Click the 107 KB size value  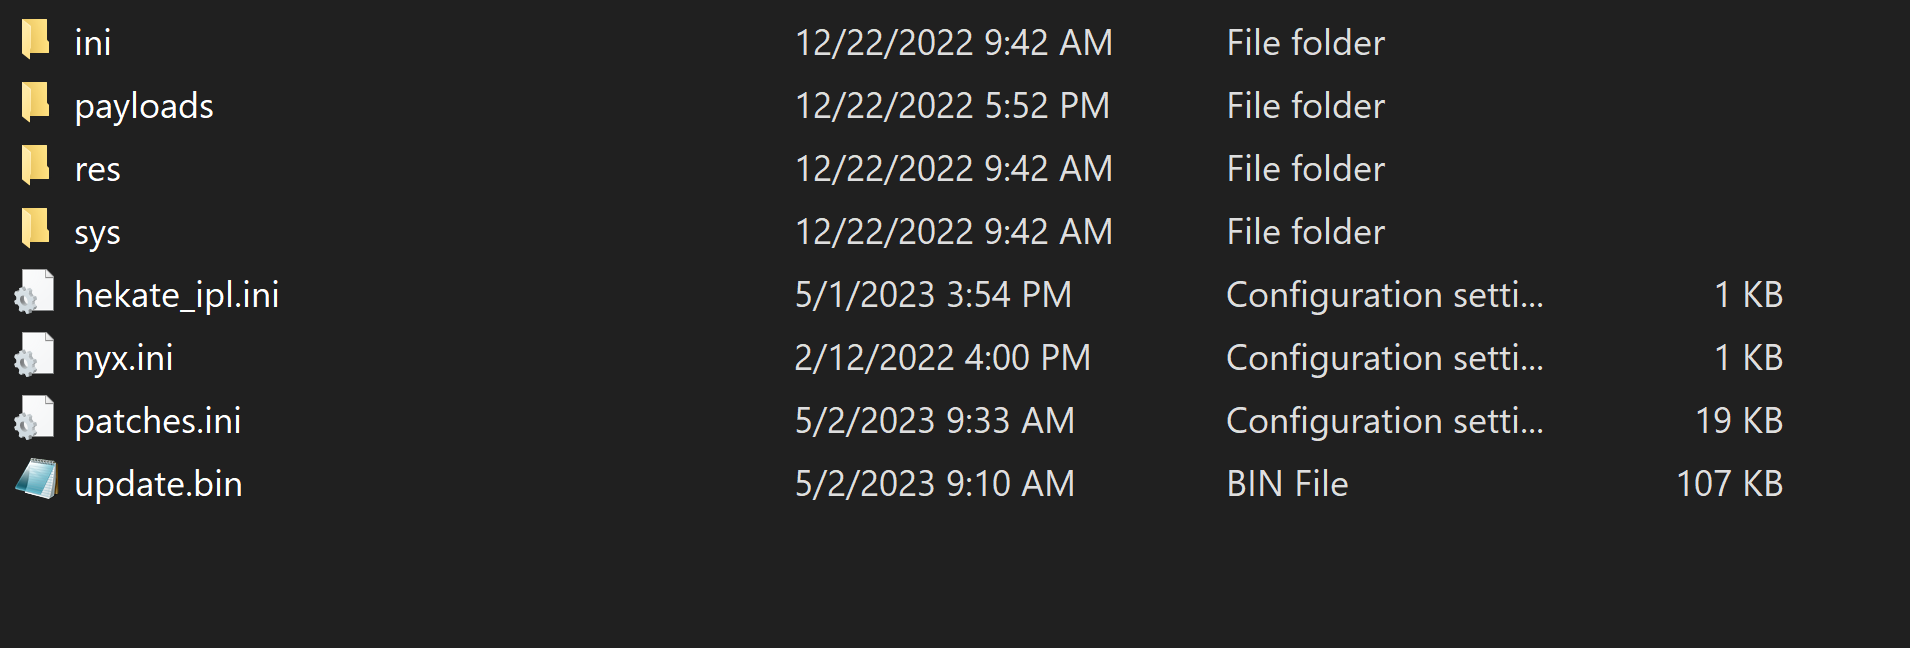pos(1730,484)
